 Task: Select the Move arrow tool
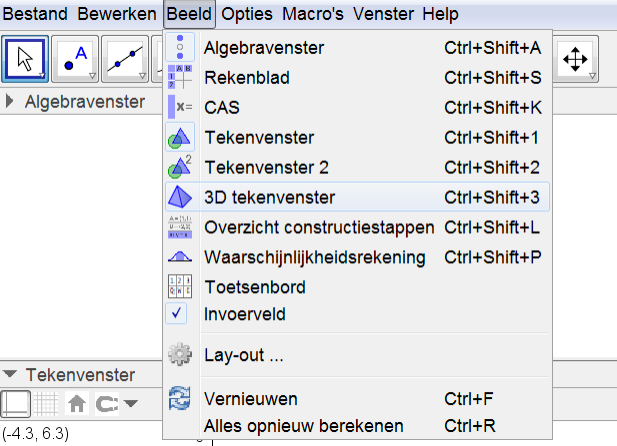(25, 59)
